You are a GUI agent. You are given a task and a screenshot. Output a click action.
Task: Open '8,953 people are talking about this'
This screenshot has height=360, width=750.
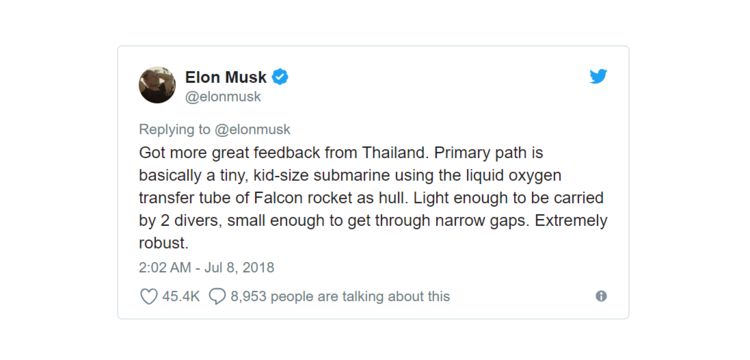(340, 296)
